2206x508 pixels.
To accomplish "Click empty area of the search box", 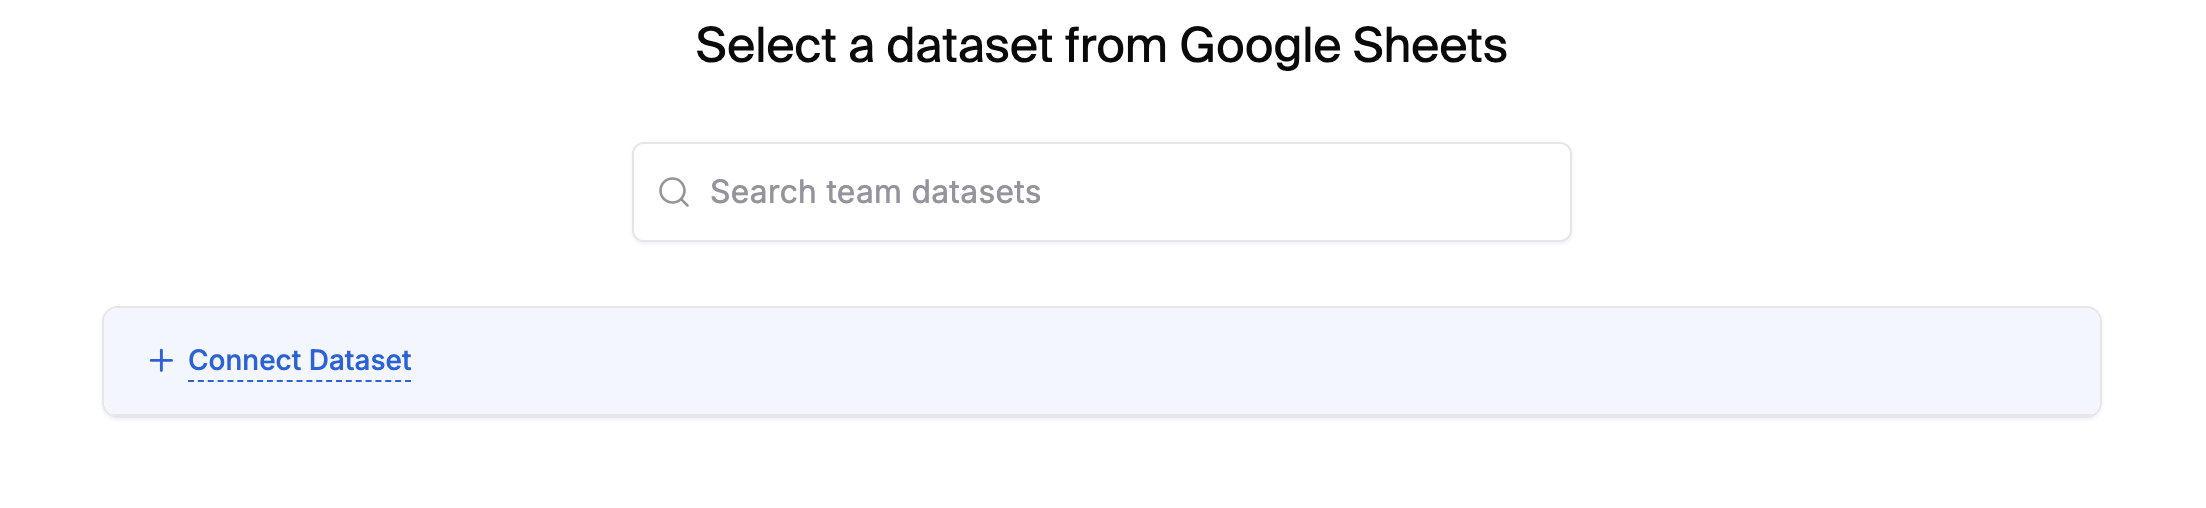I will tap(1300, 192).
